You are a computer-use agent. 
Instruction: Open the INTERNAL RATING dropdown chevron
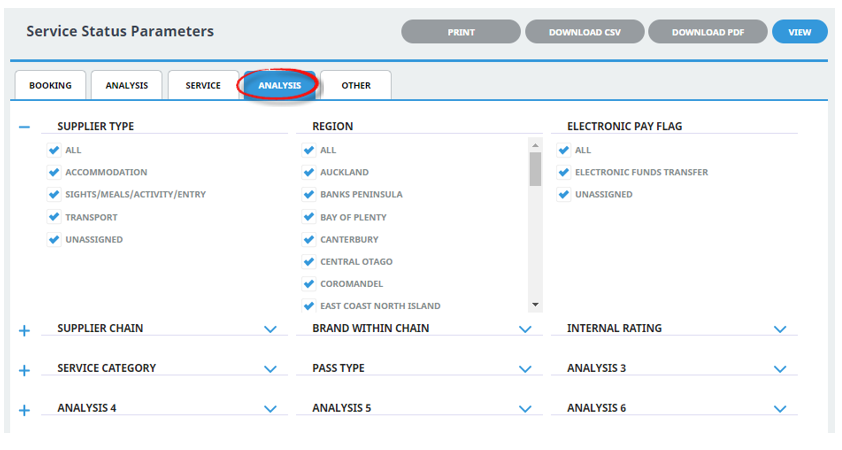tap(780, 329)
